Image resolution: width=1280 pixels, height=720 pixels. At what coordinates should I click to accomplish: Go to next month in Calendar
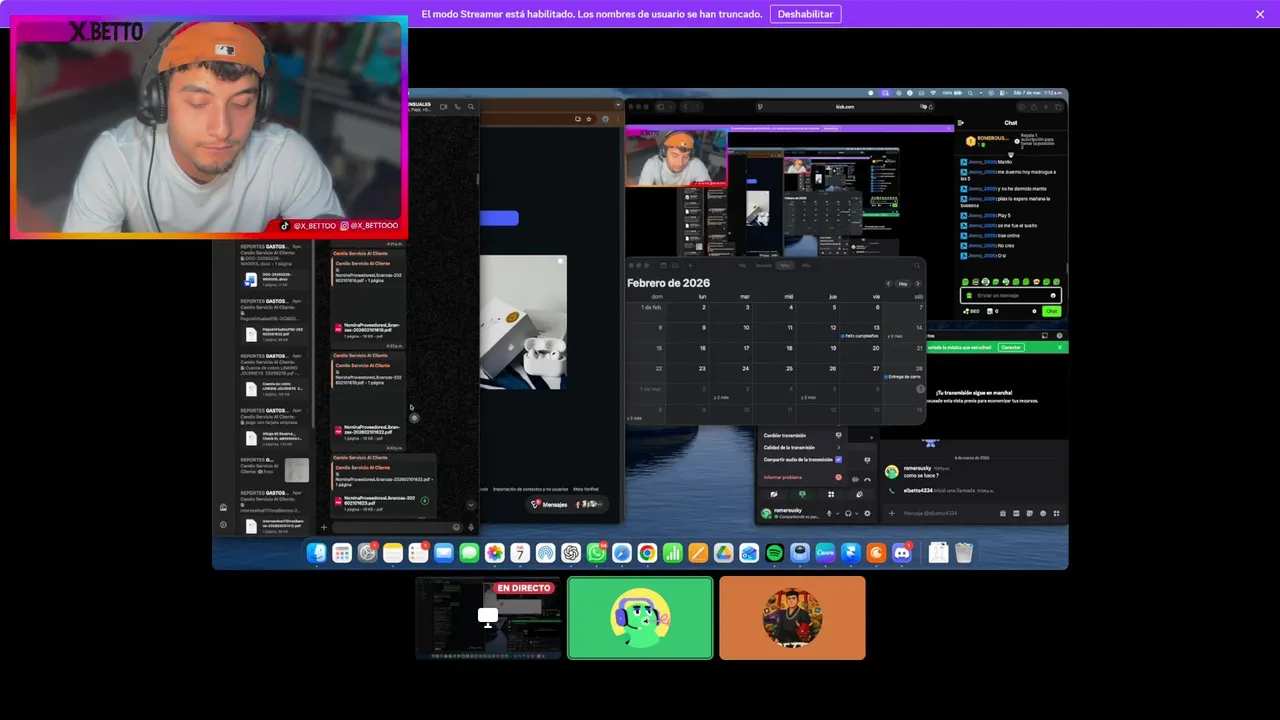(x=918, y=284)
